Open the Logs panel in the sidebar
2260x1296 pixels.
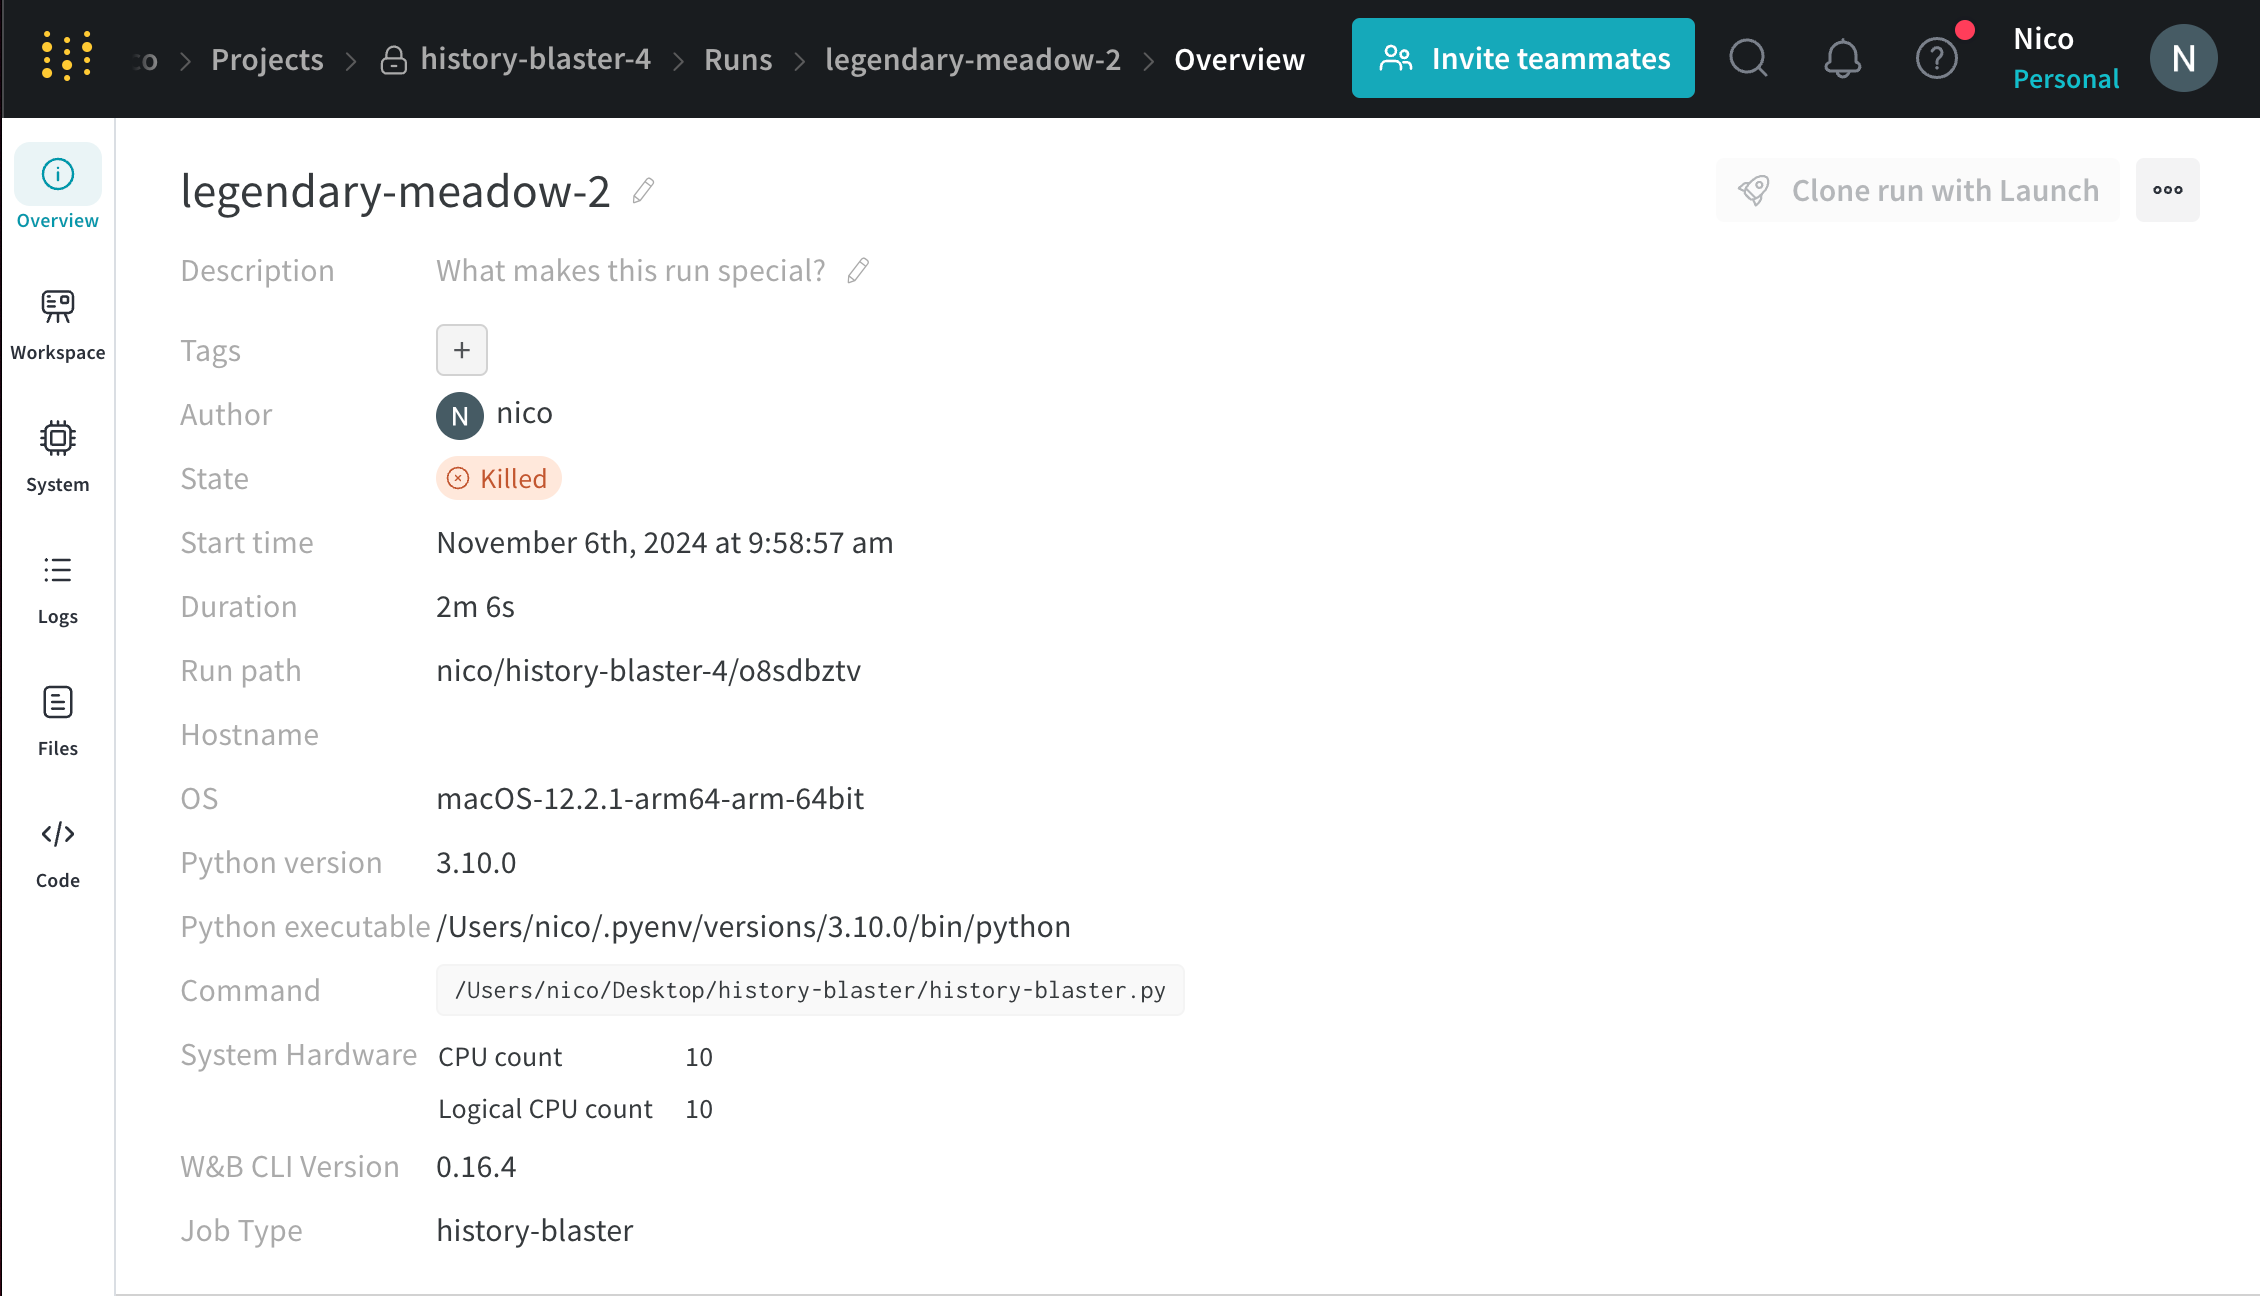coord(58,588)
